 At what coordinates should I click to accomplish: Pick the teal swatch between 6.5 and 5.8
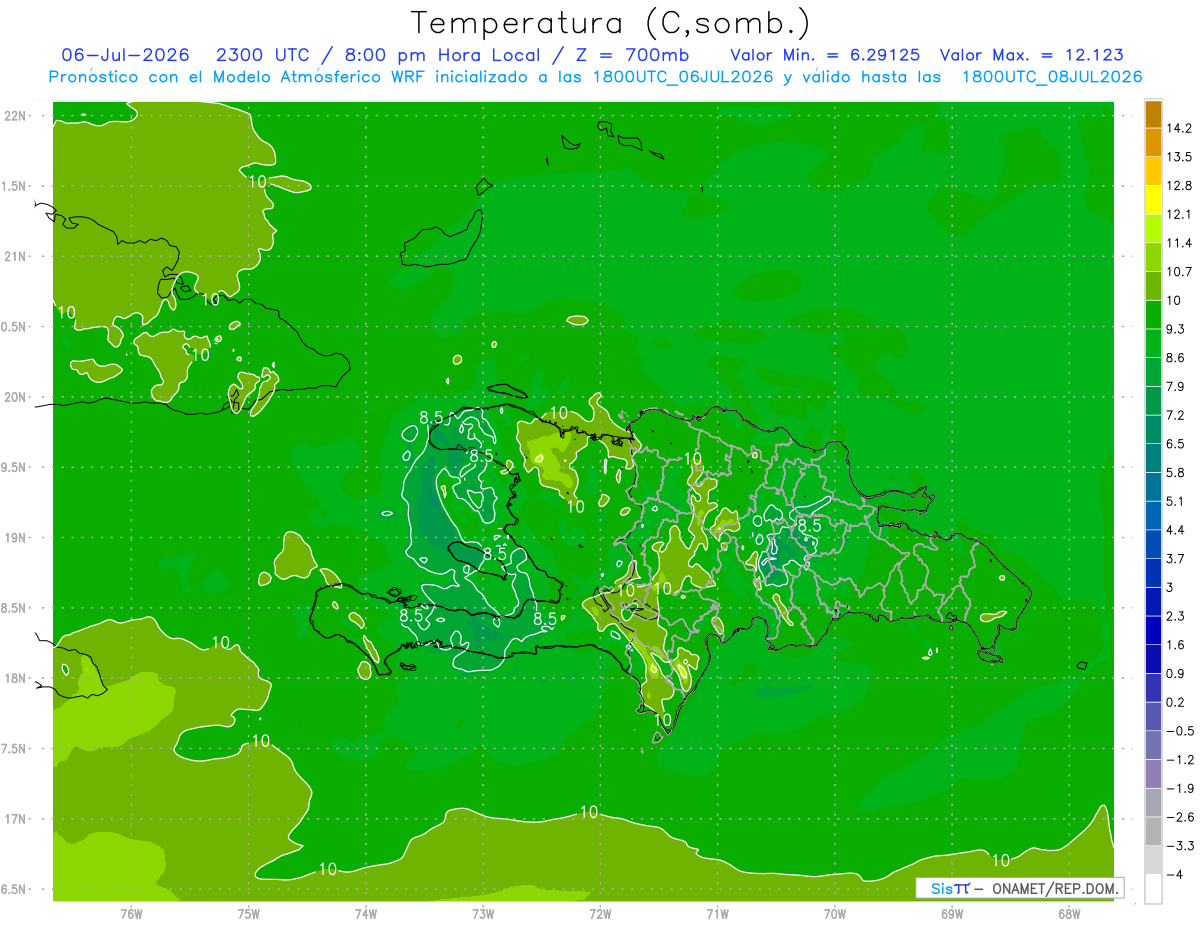coord(1153,458)
